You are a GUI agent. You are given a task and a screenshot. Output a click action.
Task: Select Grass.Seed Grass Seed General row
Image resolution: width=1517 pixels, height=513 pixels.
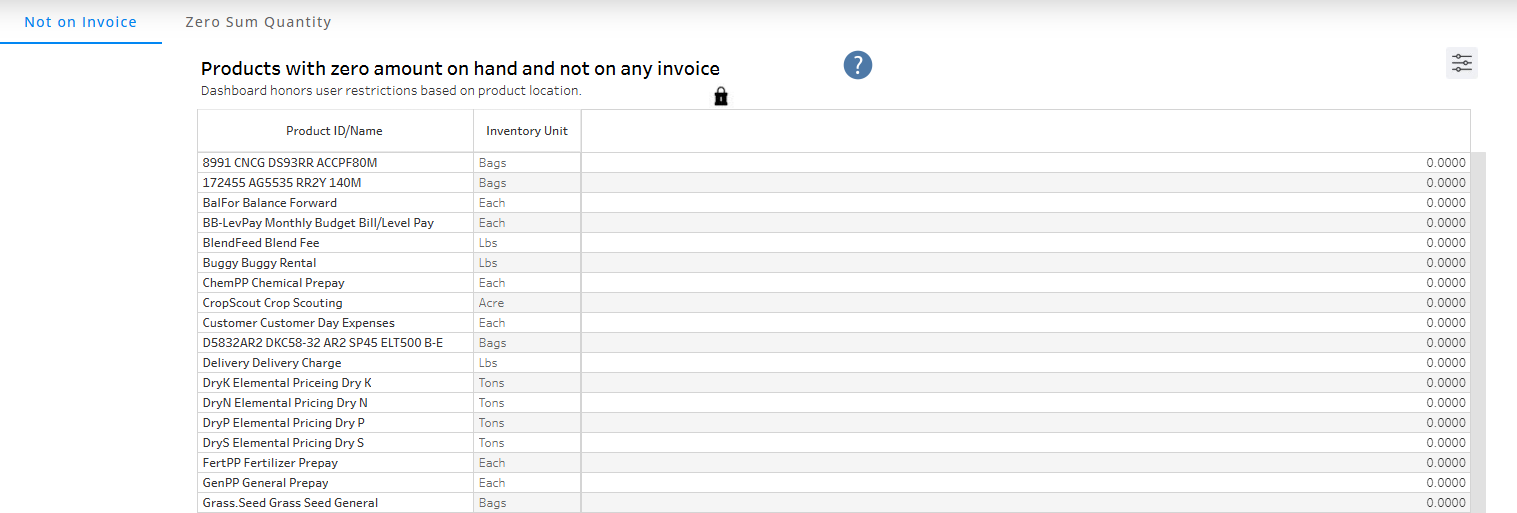click(x=834, y=503)
